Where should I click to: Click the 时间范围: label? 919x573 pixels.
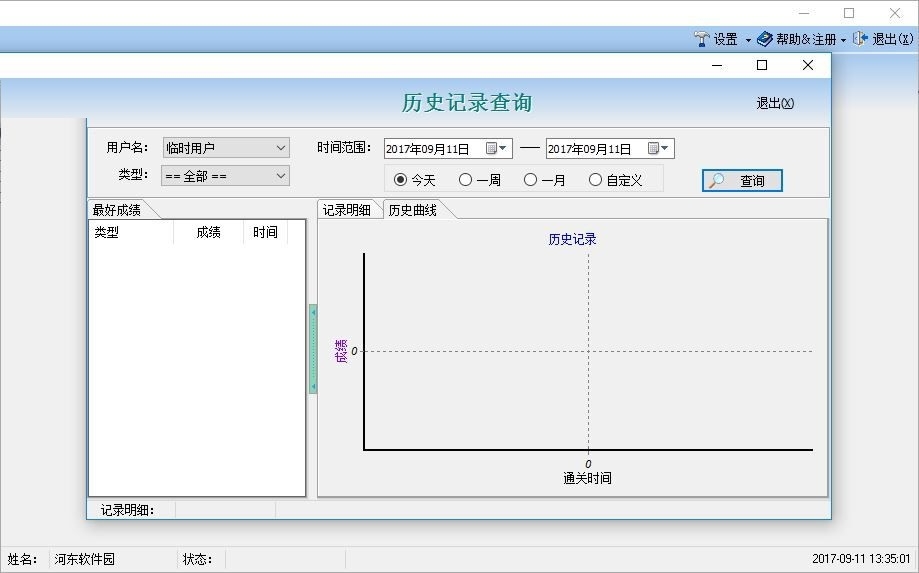point(344,148)
